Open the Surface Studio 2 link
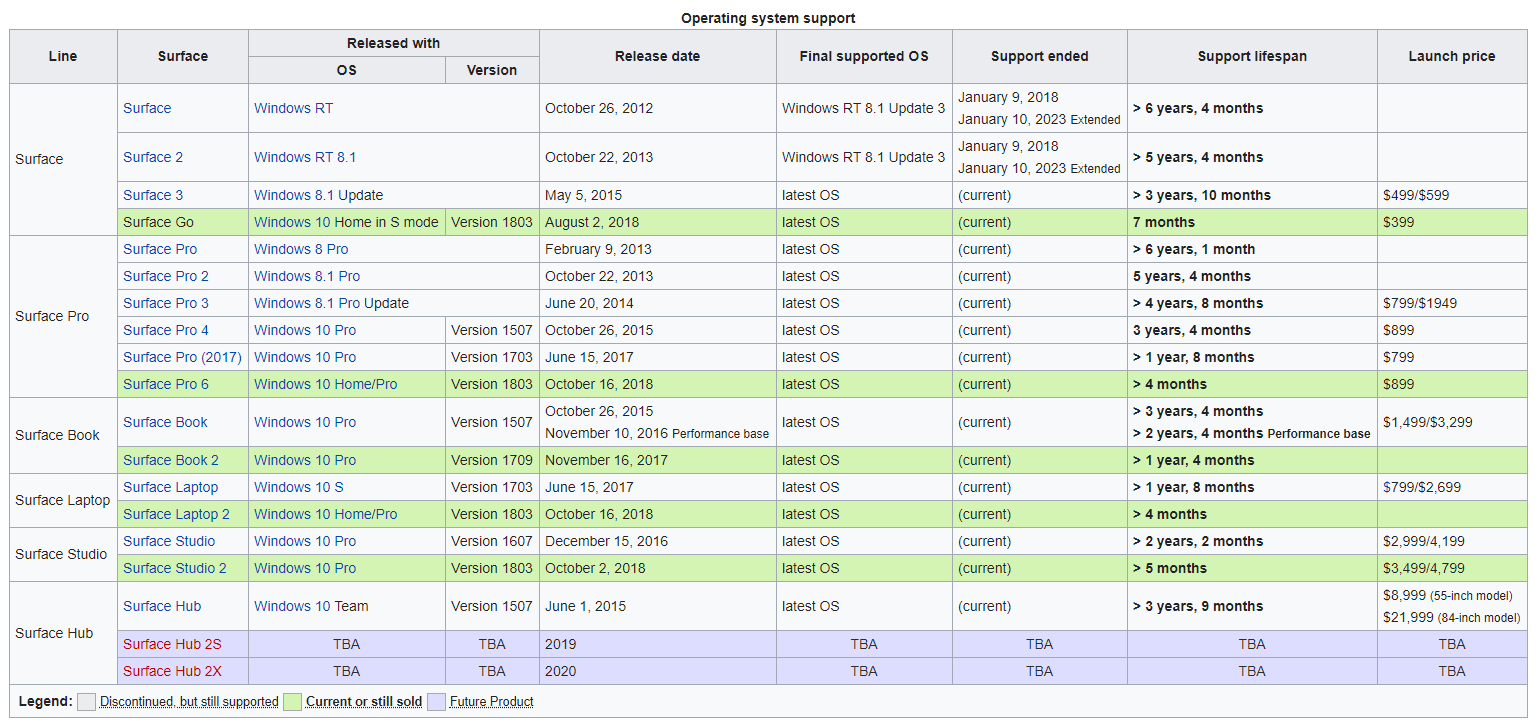 173,568
